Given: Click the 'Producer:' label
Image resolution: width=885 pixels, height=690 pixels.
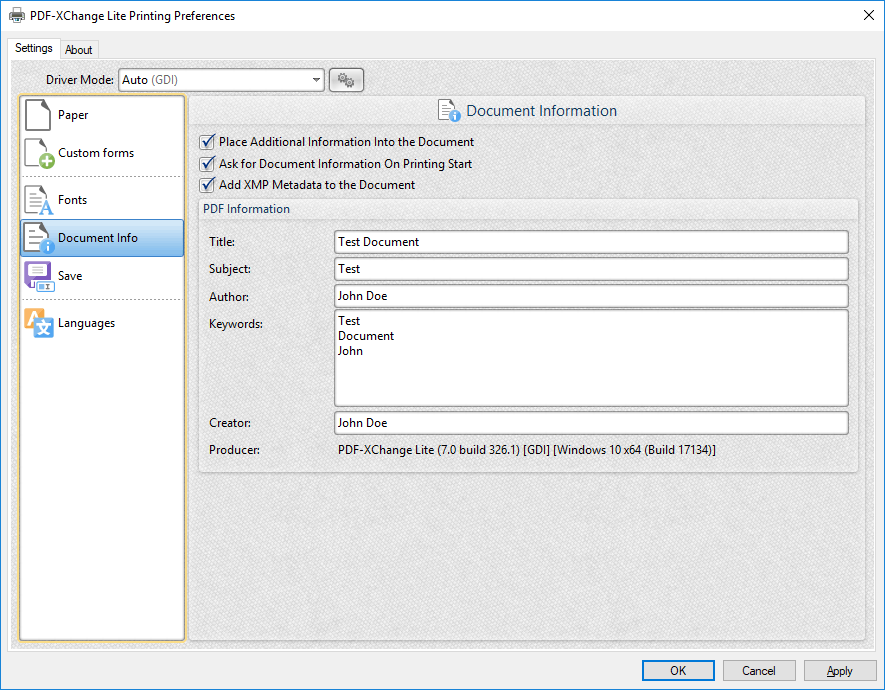Looking at the screenshot, I should (x=234, y=450).
